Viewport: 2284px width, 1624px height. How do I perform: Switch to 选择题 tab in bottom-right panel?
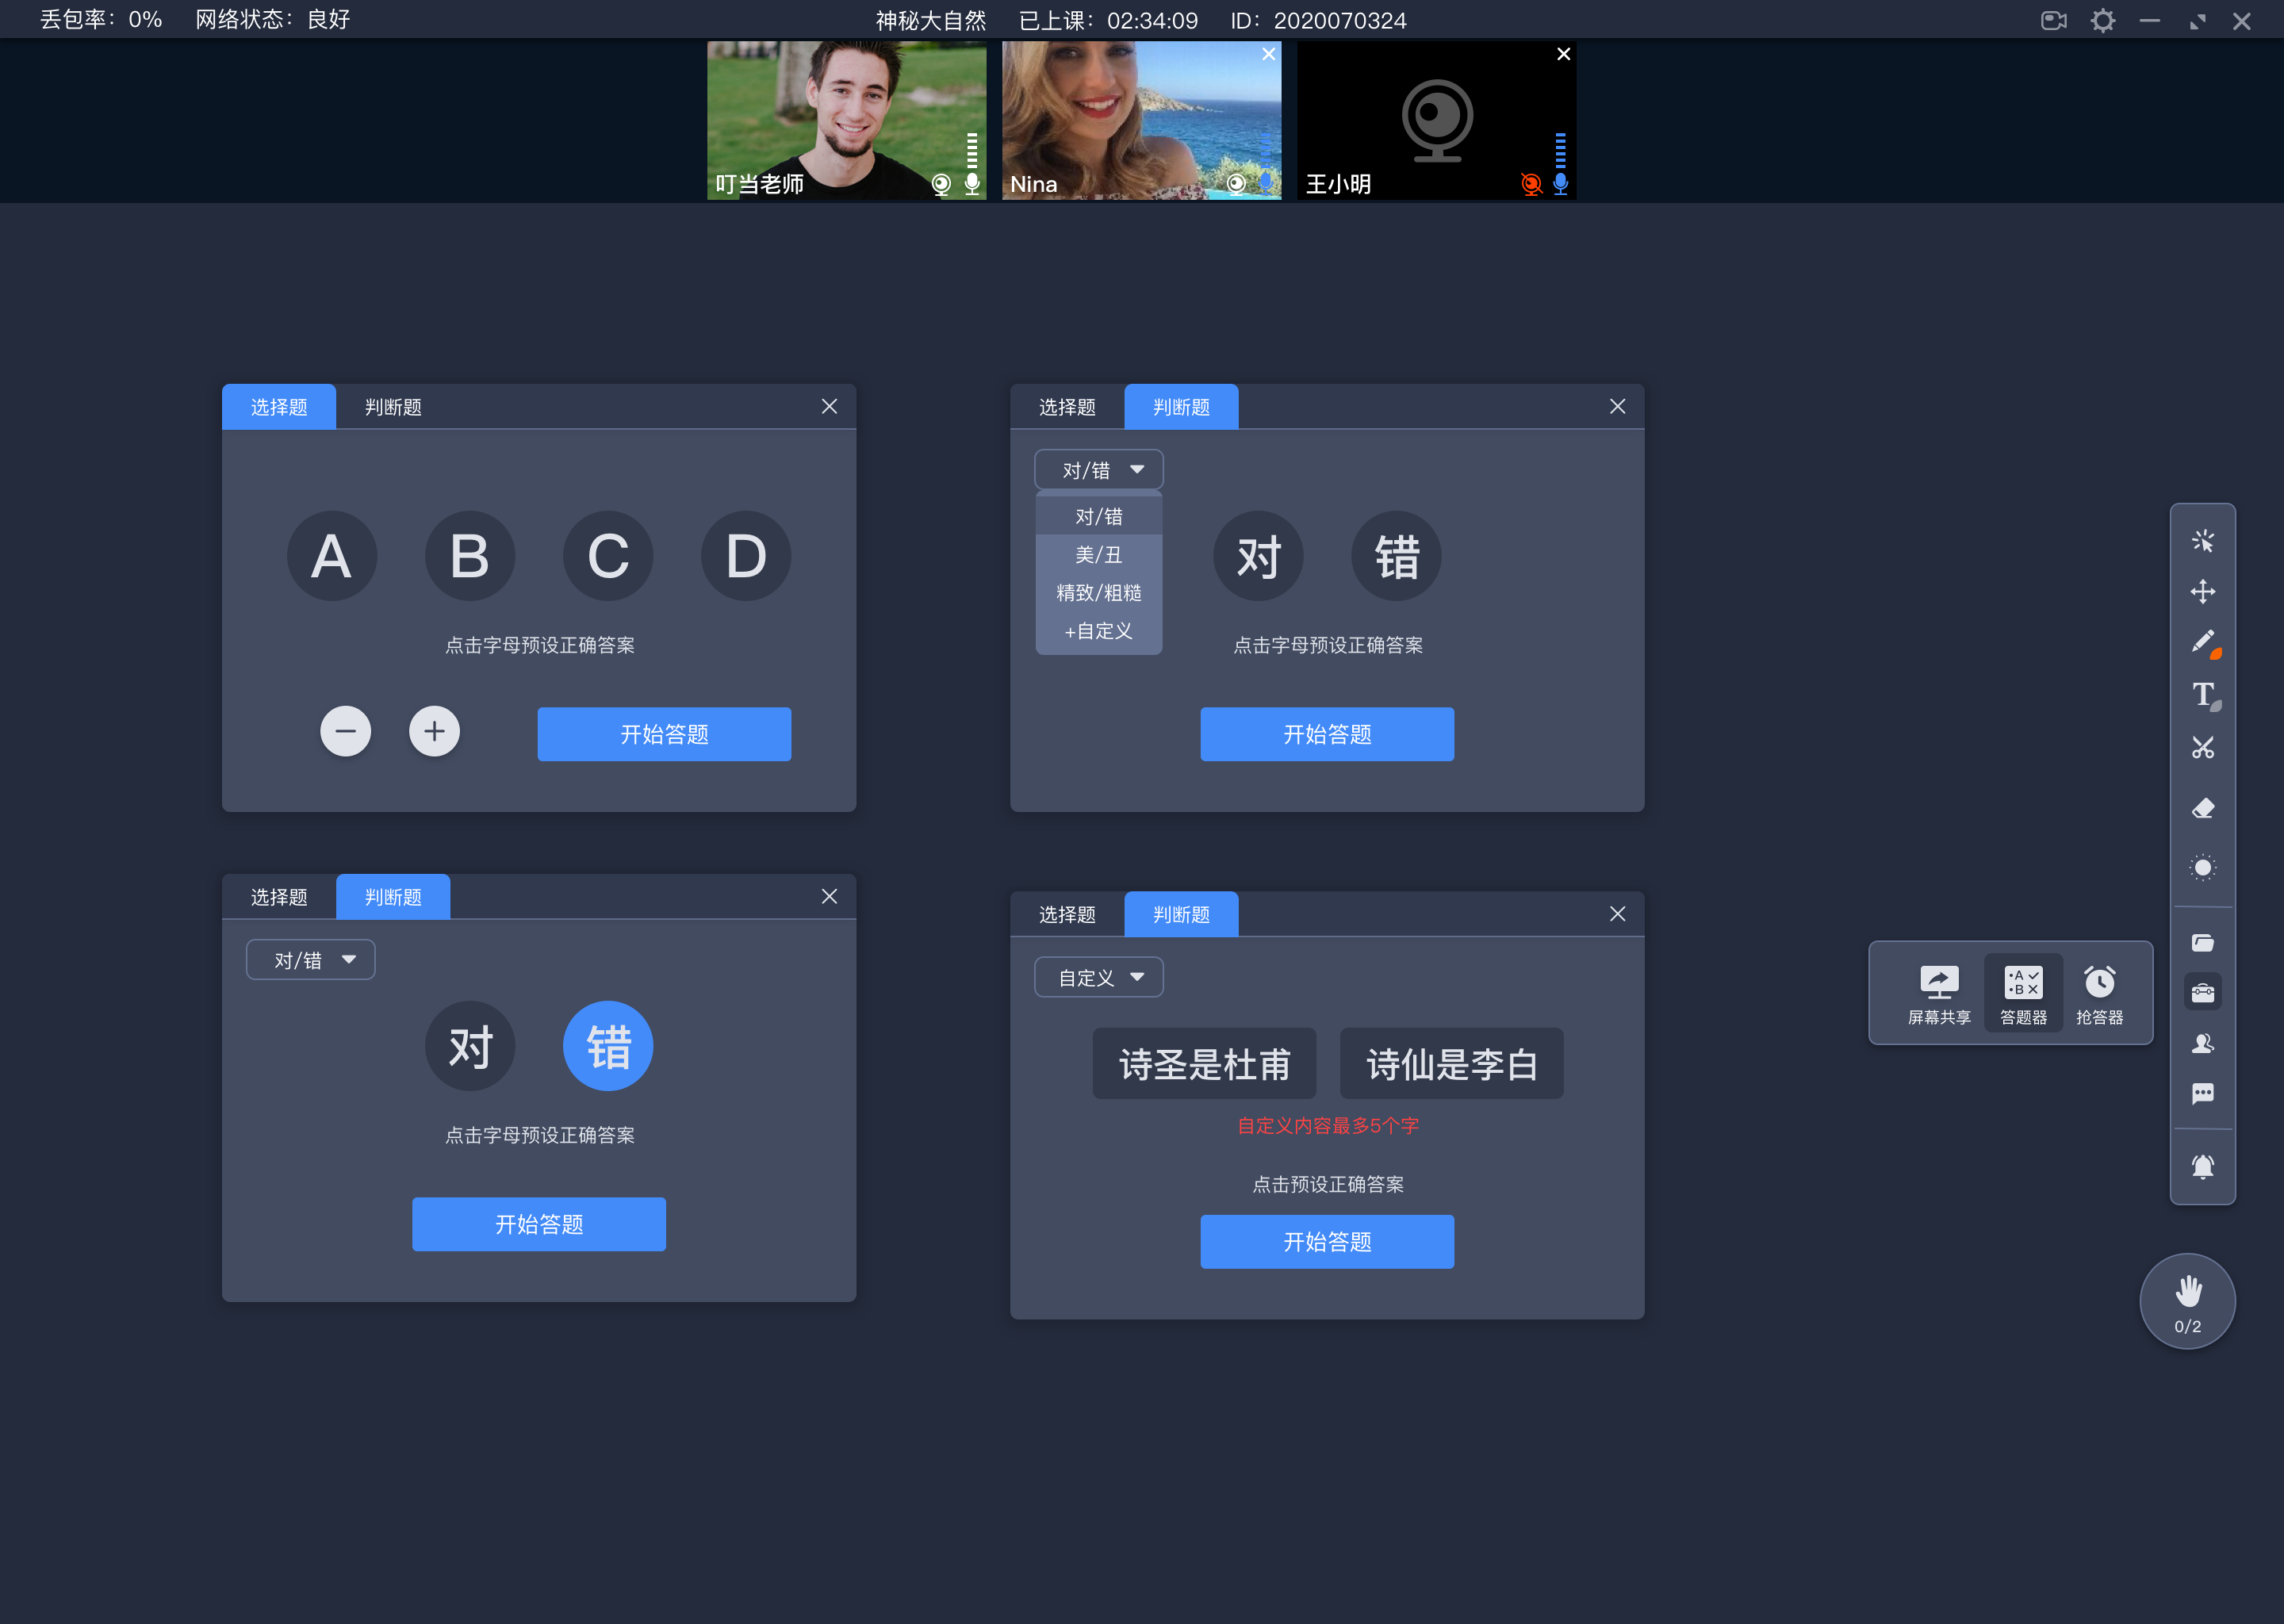click(x=1068, y=912)
